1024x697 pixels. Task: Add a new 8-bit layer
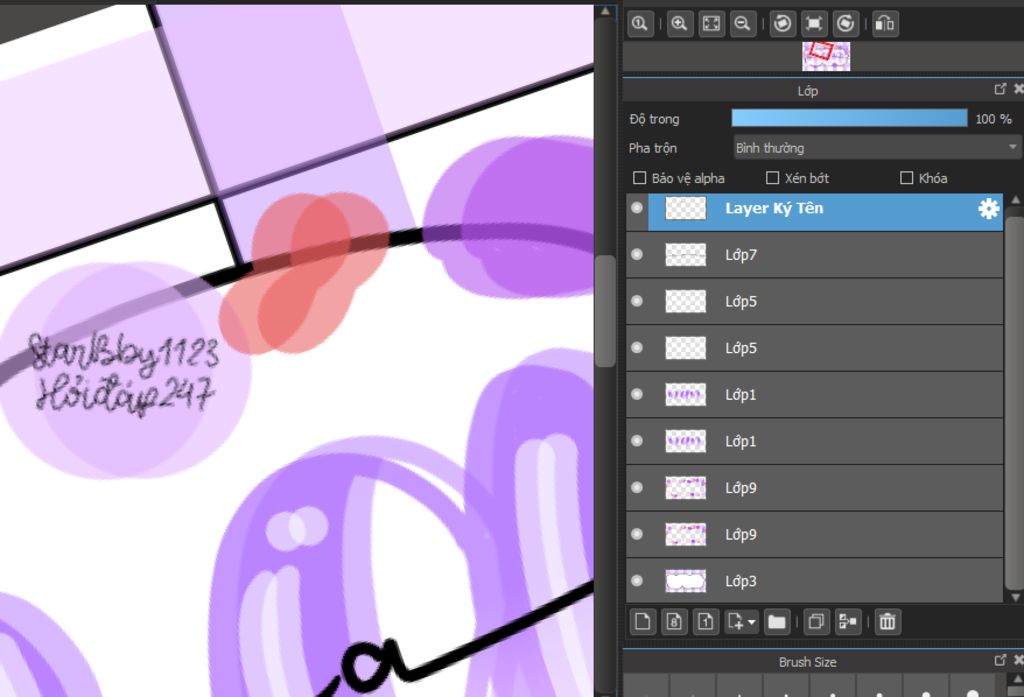pyautogui.click(x=674, y=621)
